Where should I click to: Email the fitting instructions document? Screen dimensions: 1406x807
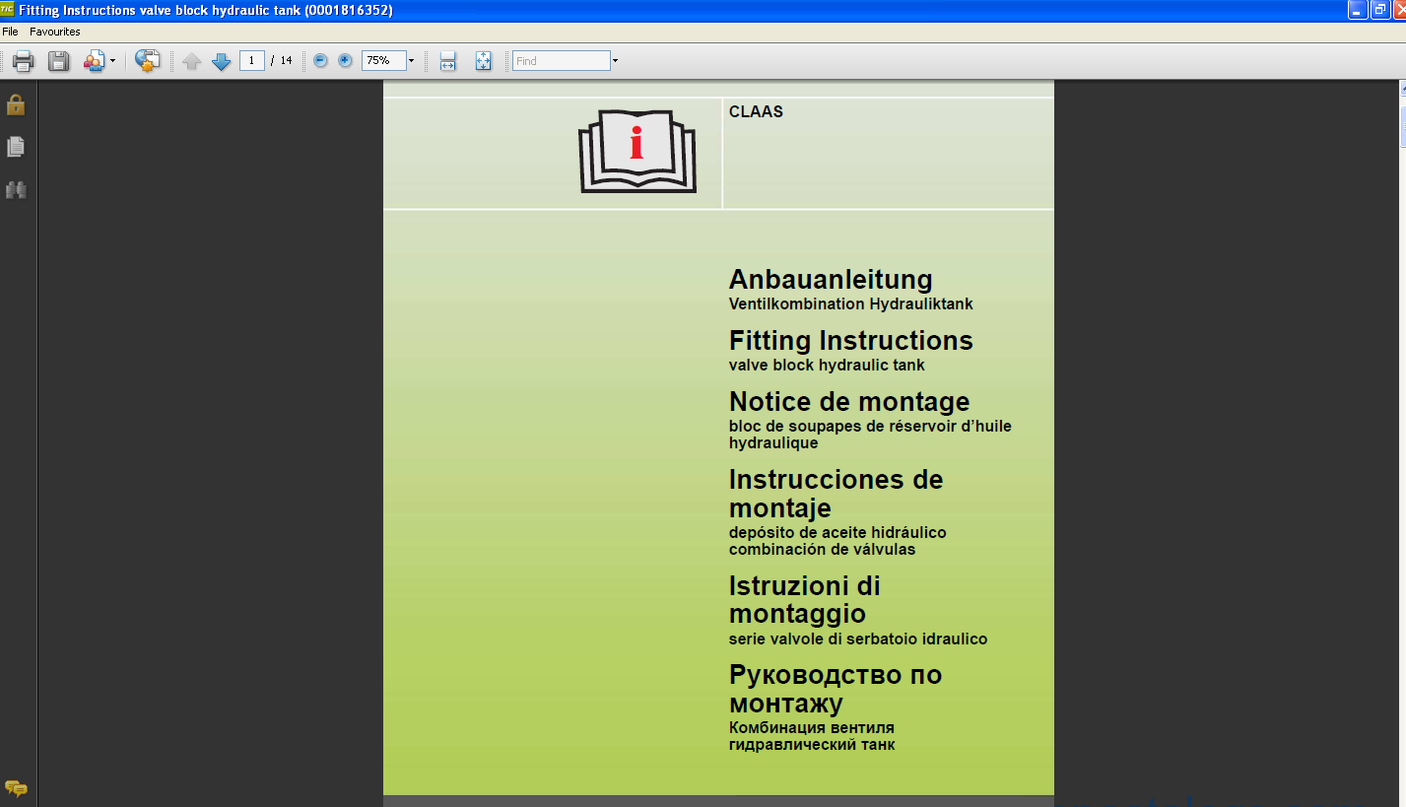pos(93,60)
